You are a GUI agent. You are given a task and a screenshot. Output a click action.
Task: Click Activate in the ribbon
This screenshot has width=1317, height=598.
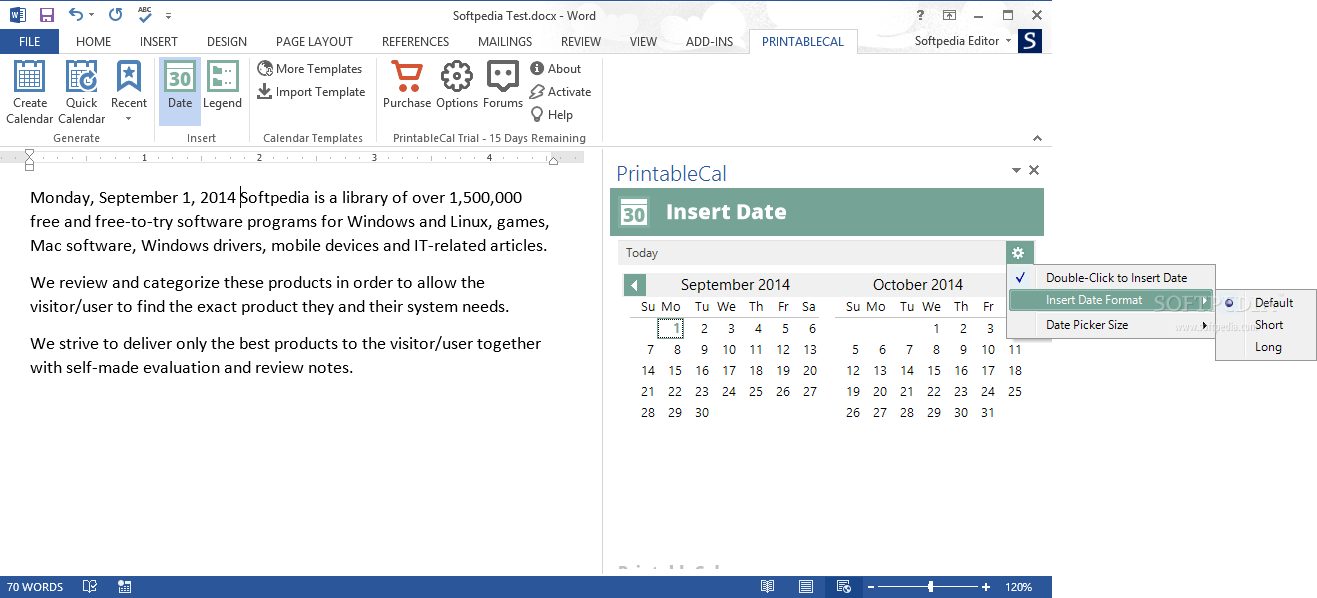pos(561,92)
